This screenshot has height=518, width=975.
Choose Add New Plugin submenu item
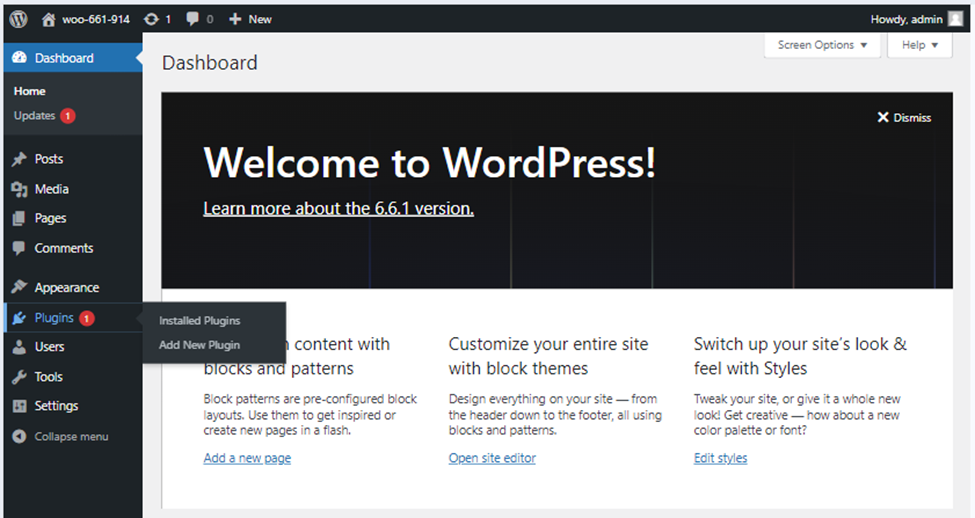199,345
